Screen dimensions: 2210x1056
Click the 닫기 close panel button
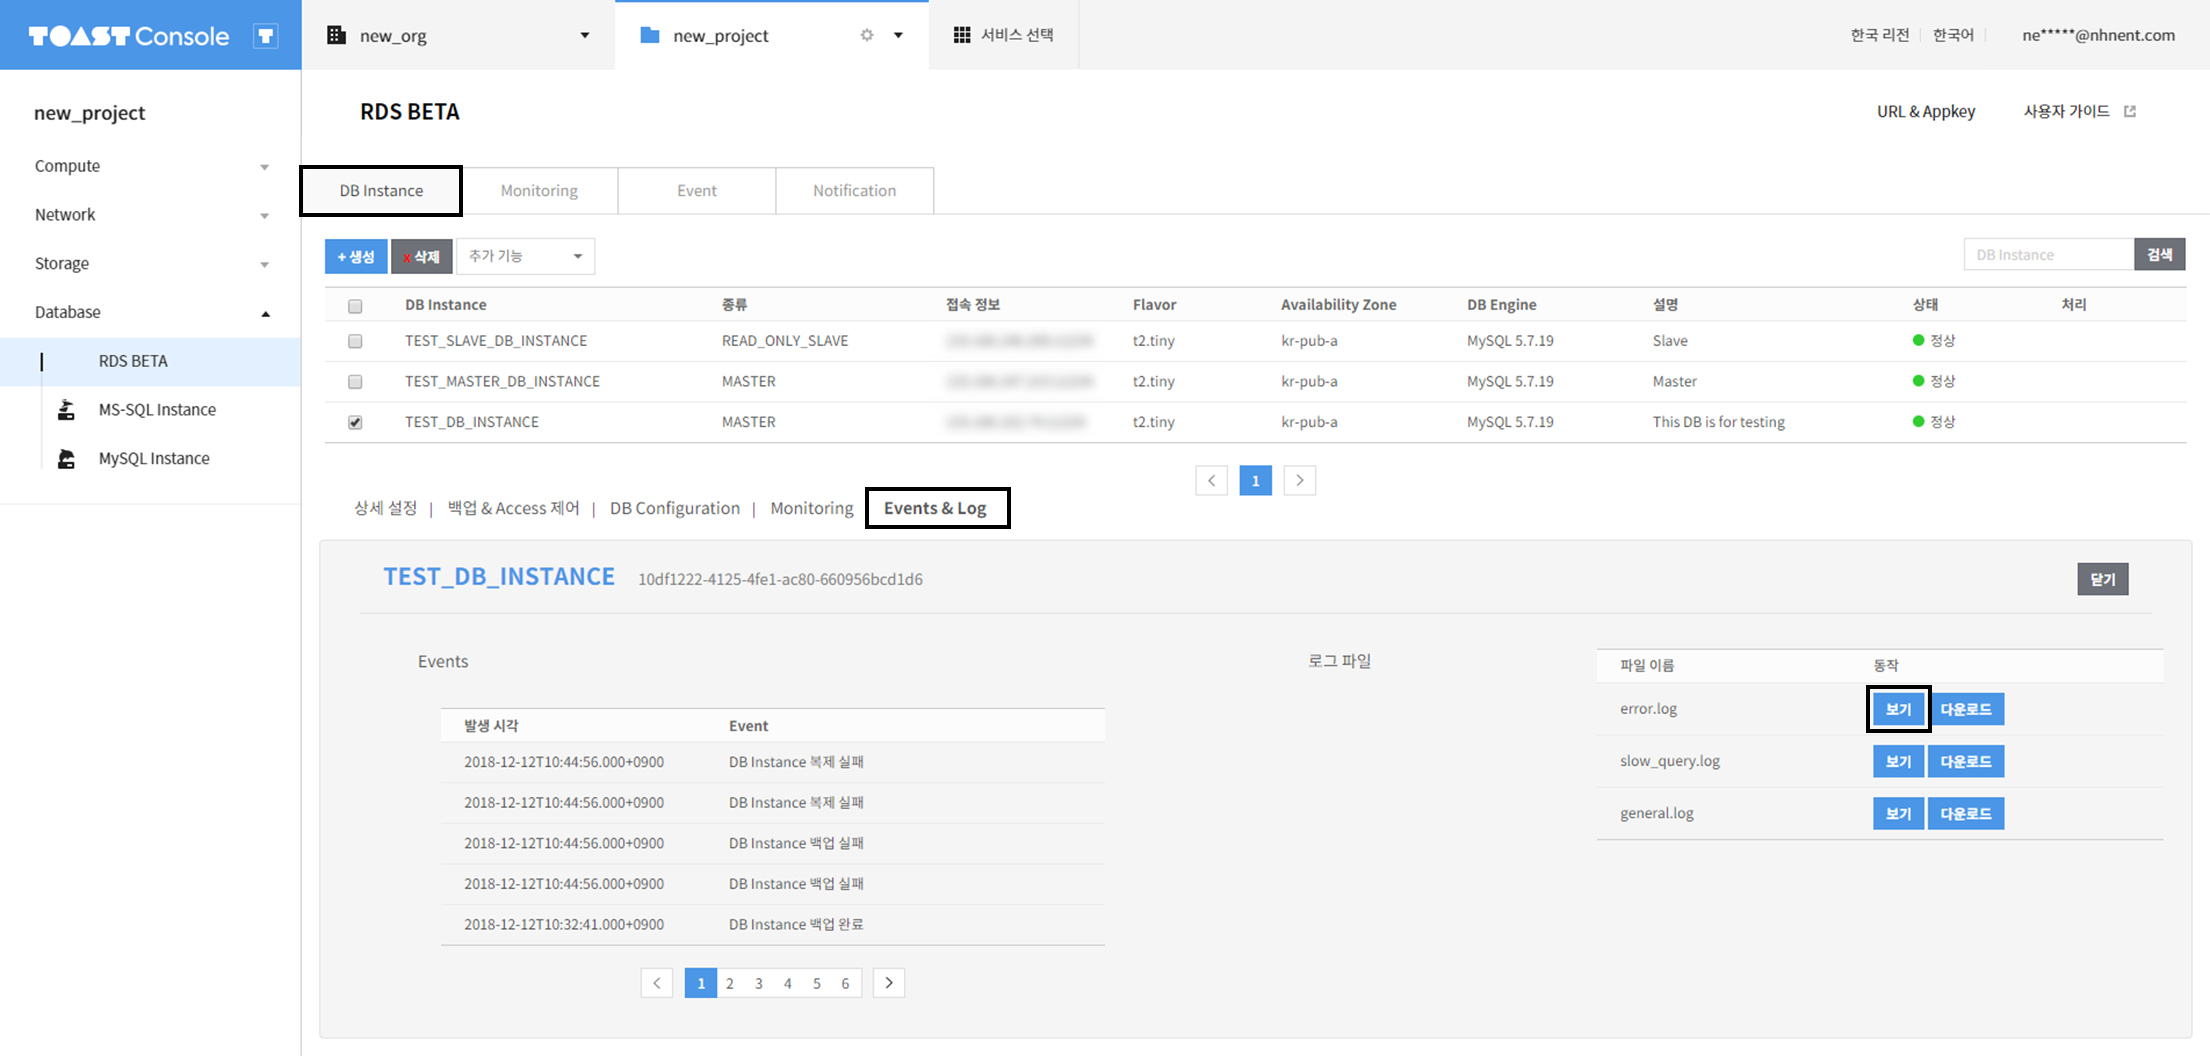(2103, 579)
